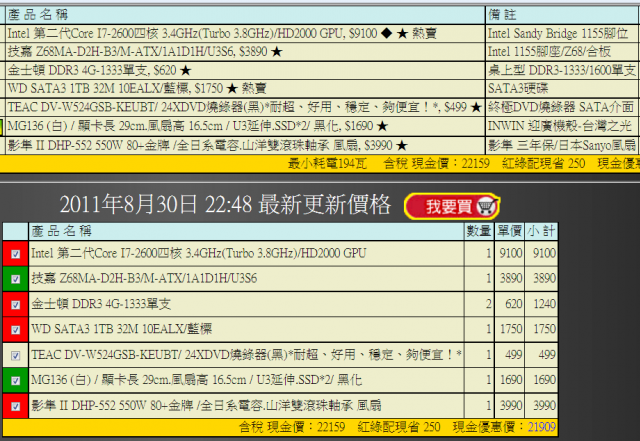This screenshot has width=640, height=441.
Task: Click '紅綠配現省 250' in the lower yellow bar
Action: pos(399,427)
